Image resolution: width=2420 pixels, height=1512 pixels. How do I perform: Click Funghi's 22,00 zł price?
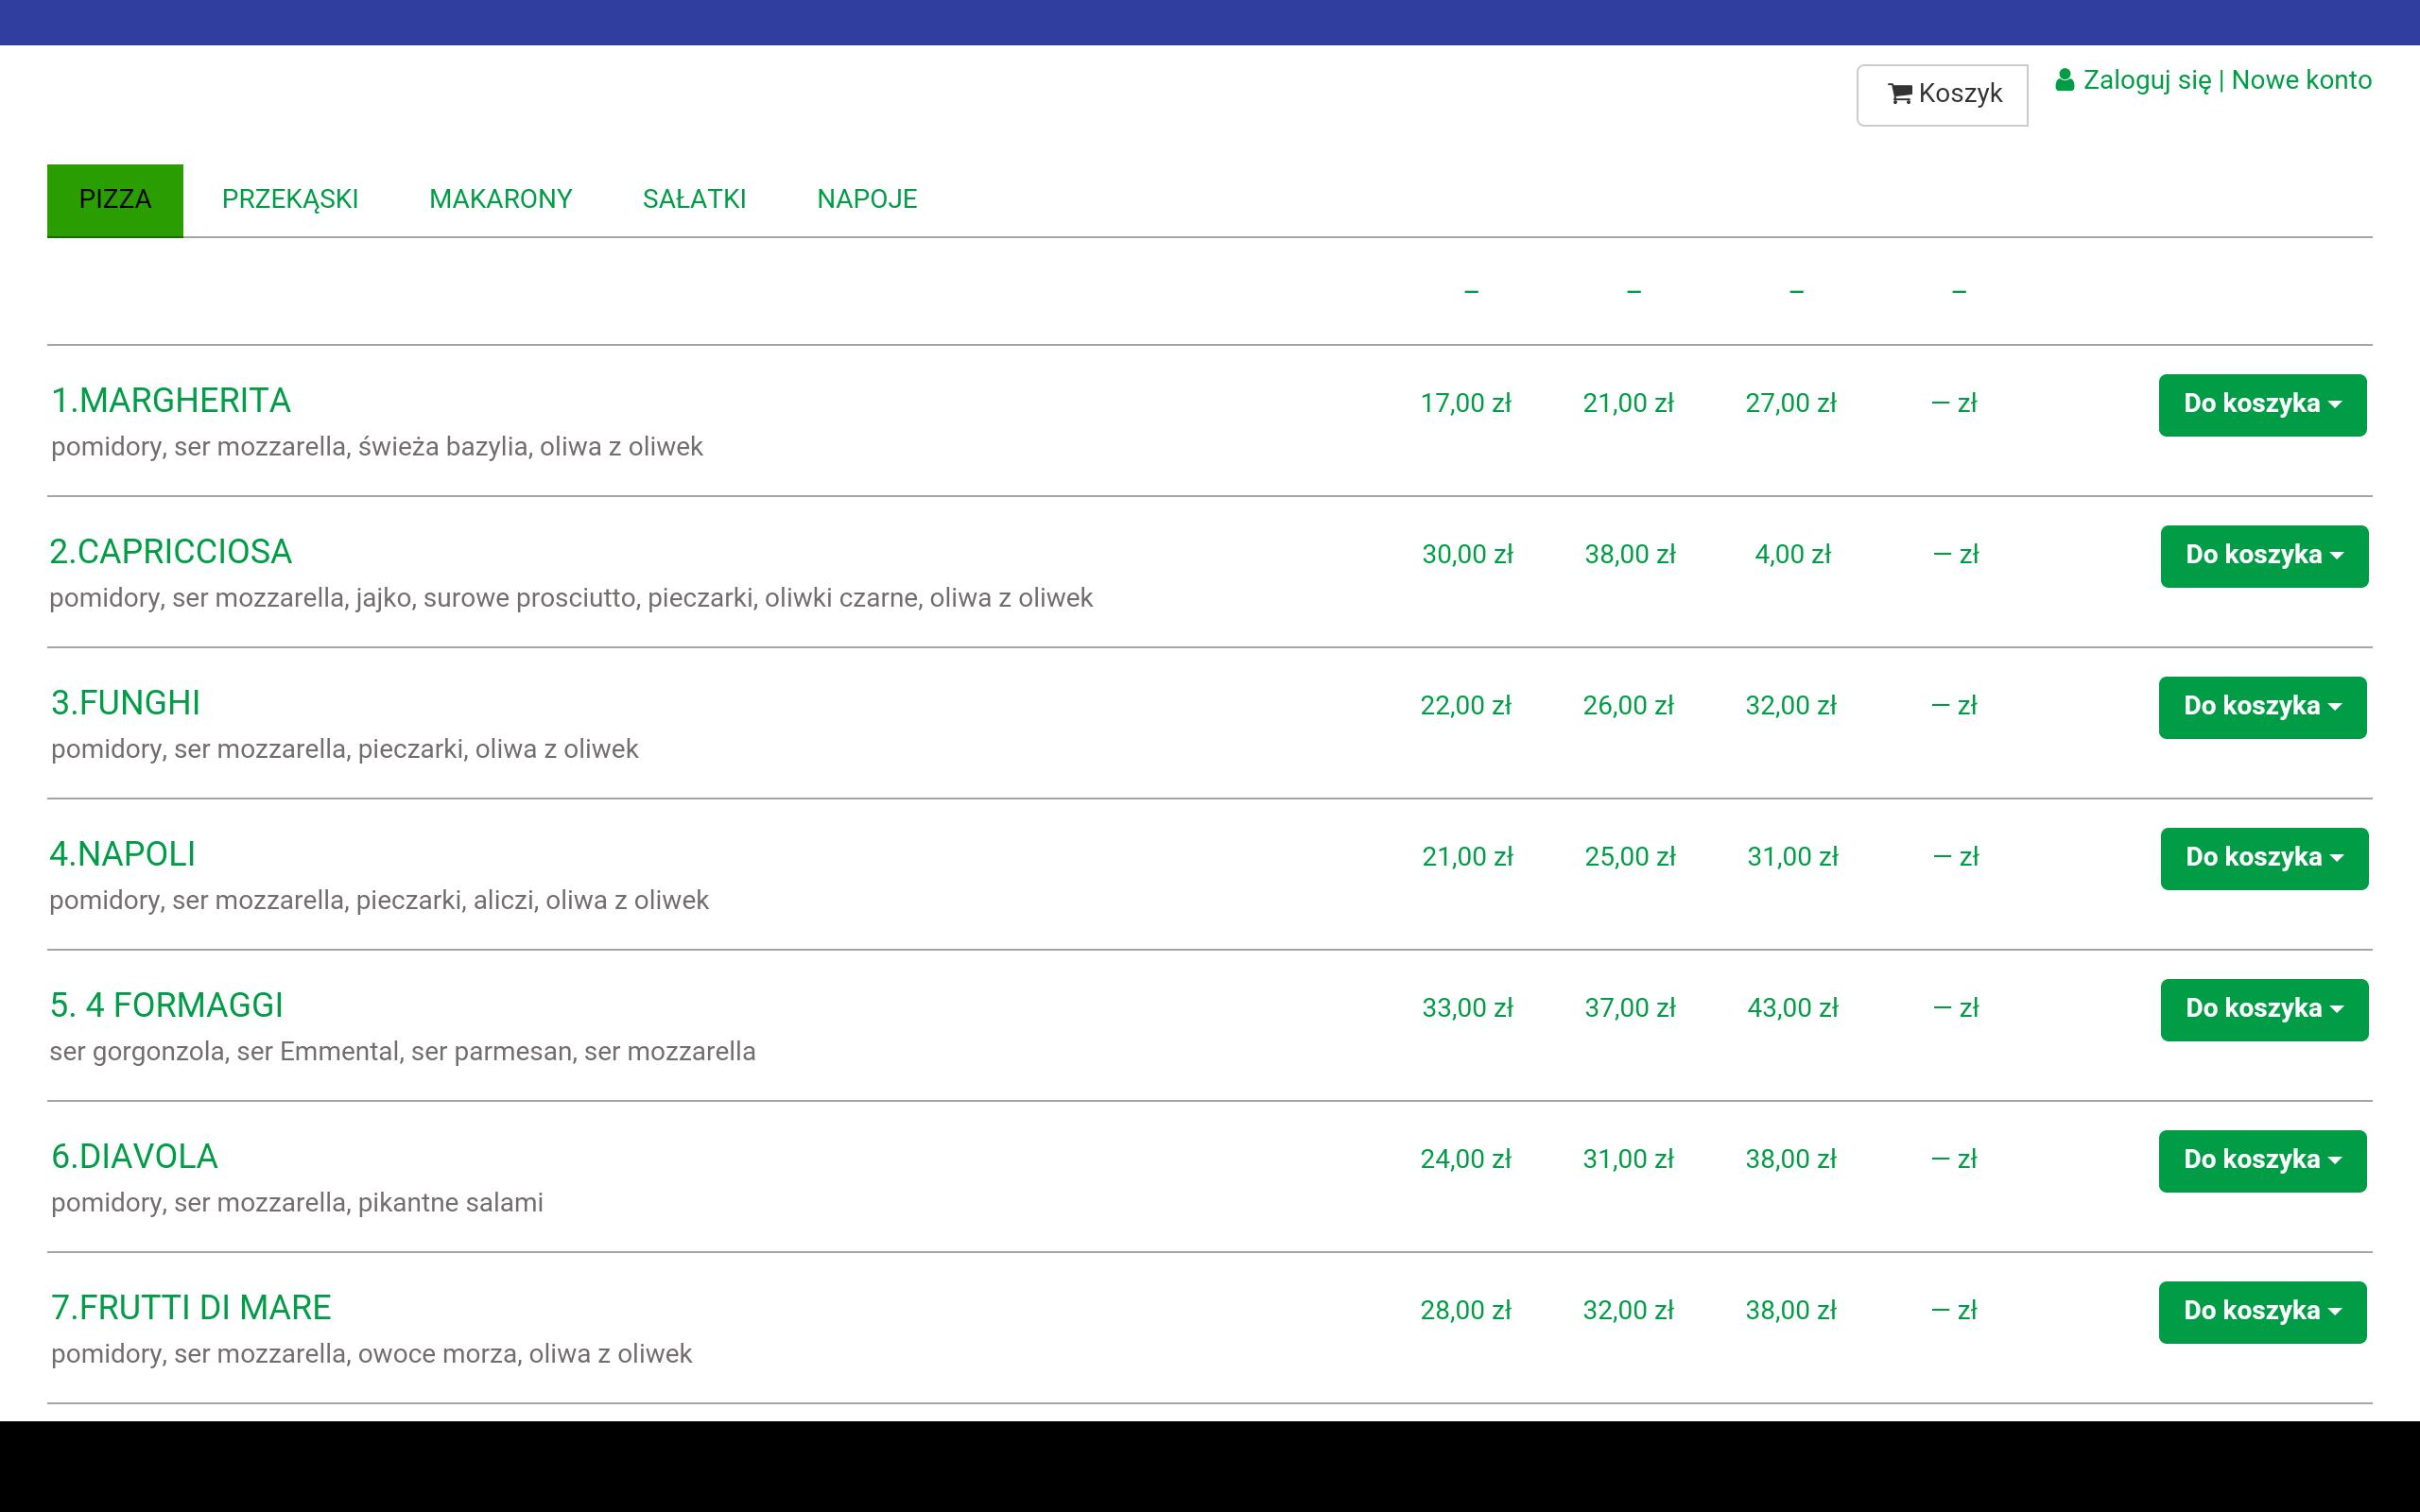[x=1466, y=705]
